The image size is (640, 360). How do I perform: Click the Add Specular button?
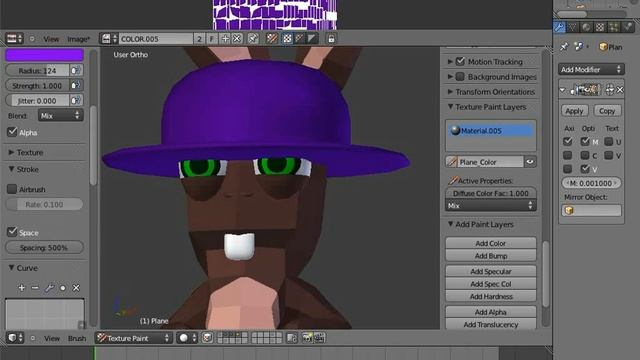(491, 271)
